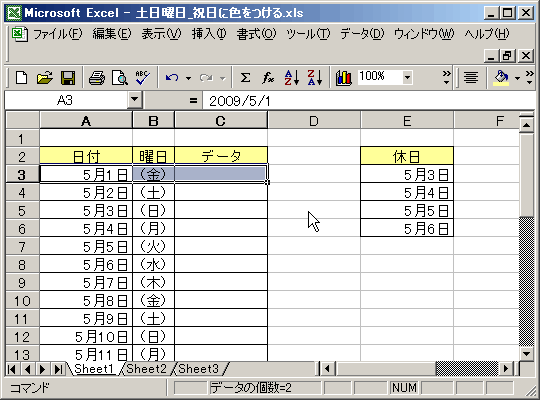Switch to the Sheet1 tab
The width and height of the screenshot is (540, 400).
click(x=94, y=369)
